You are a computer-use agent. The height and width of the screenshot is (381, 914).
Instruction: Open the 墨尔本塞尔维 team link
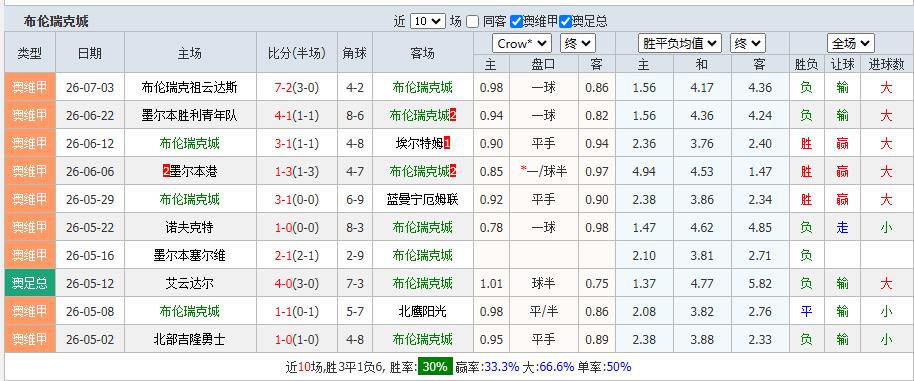click(190, 256)
